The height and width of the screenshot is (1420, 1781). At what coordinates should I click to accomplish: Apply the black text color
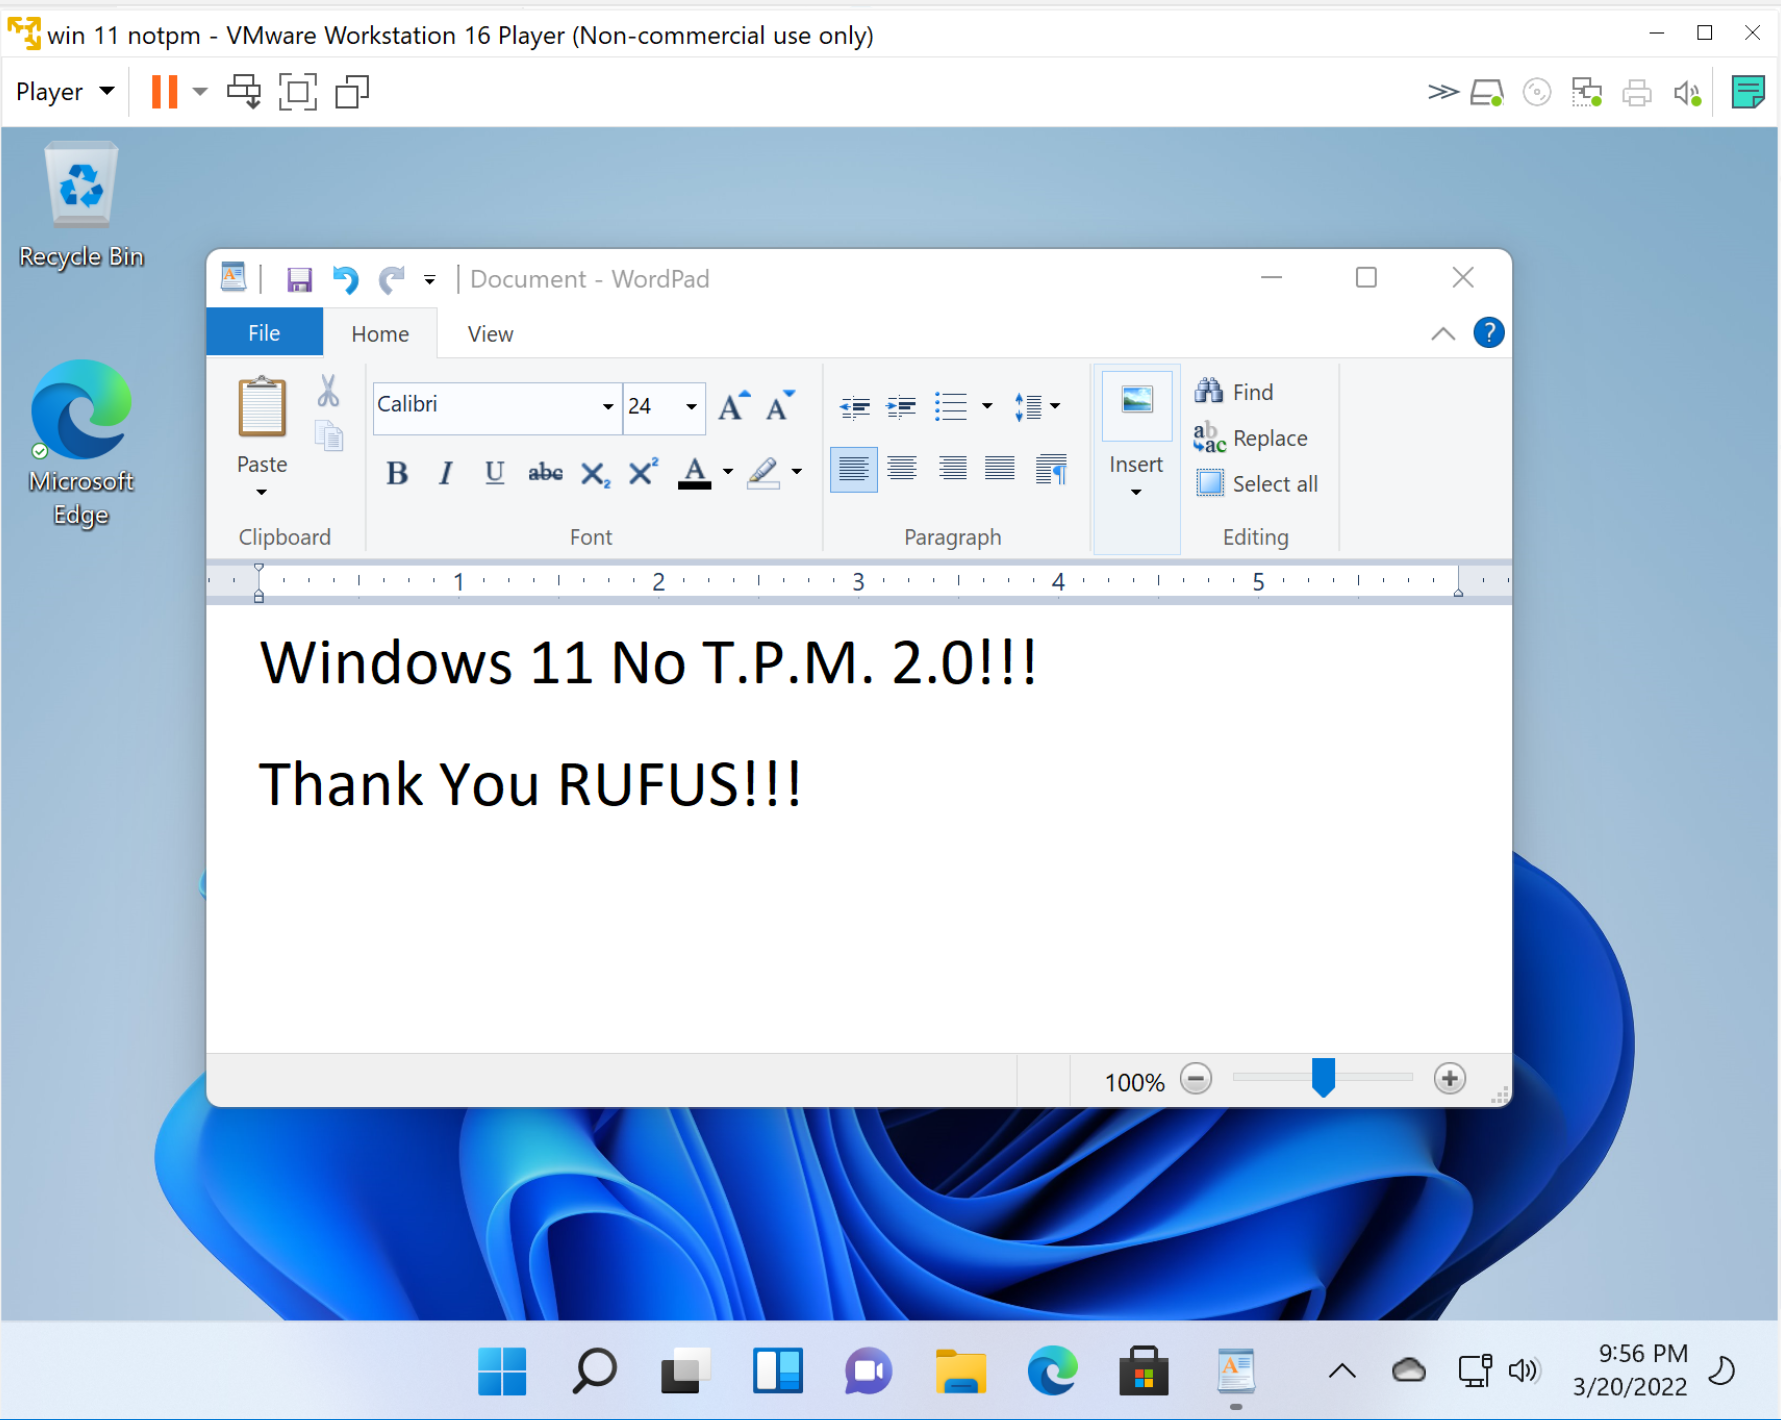pos(695,473)
